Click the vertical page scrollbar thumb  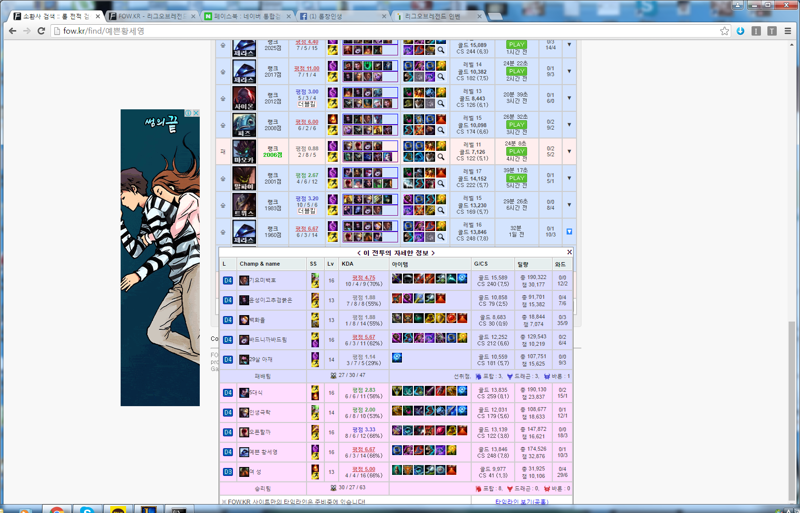click(x=794, y=411)
